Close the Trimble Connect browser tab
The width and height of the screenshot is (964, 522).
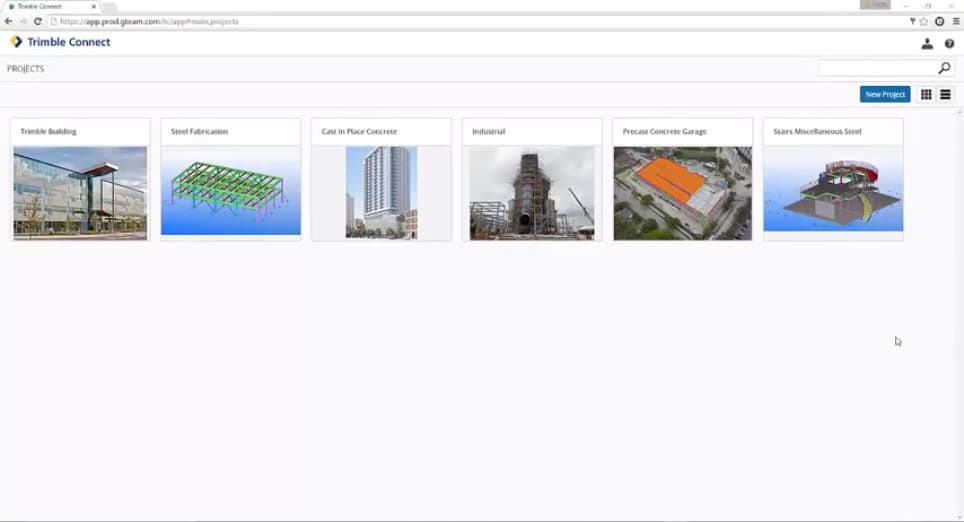coord(93,6)
